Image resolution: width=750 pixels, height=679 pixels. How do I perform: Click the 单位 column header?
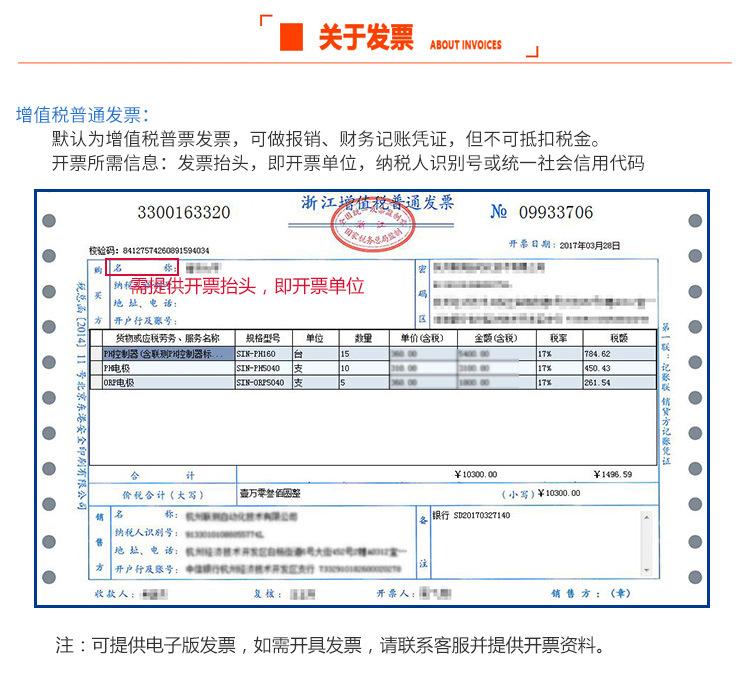(315, 338)
